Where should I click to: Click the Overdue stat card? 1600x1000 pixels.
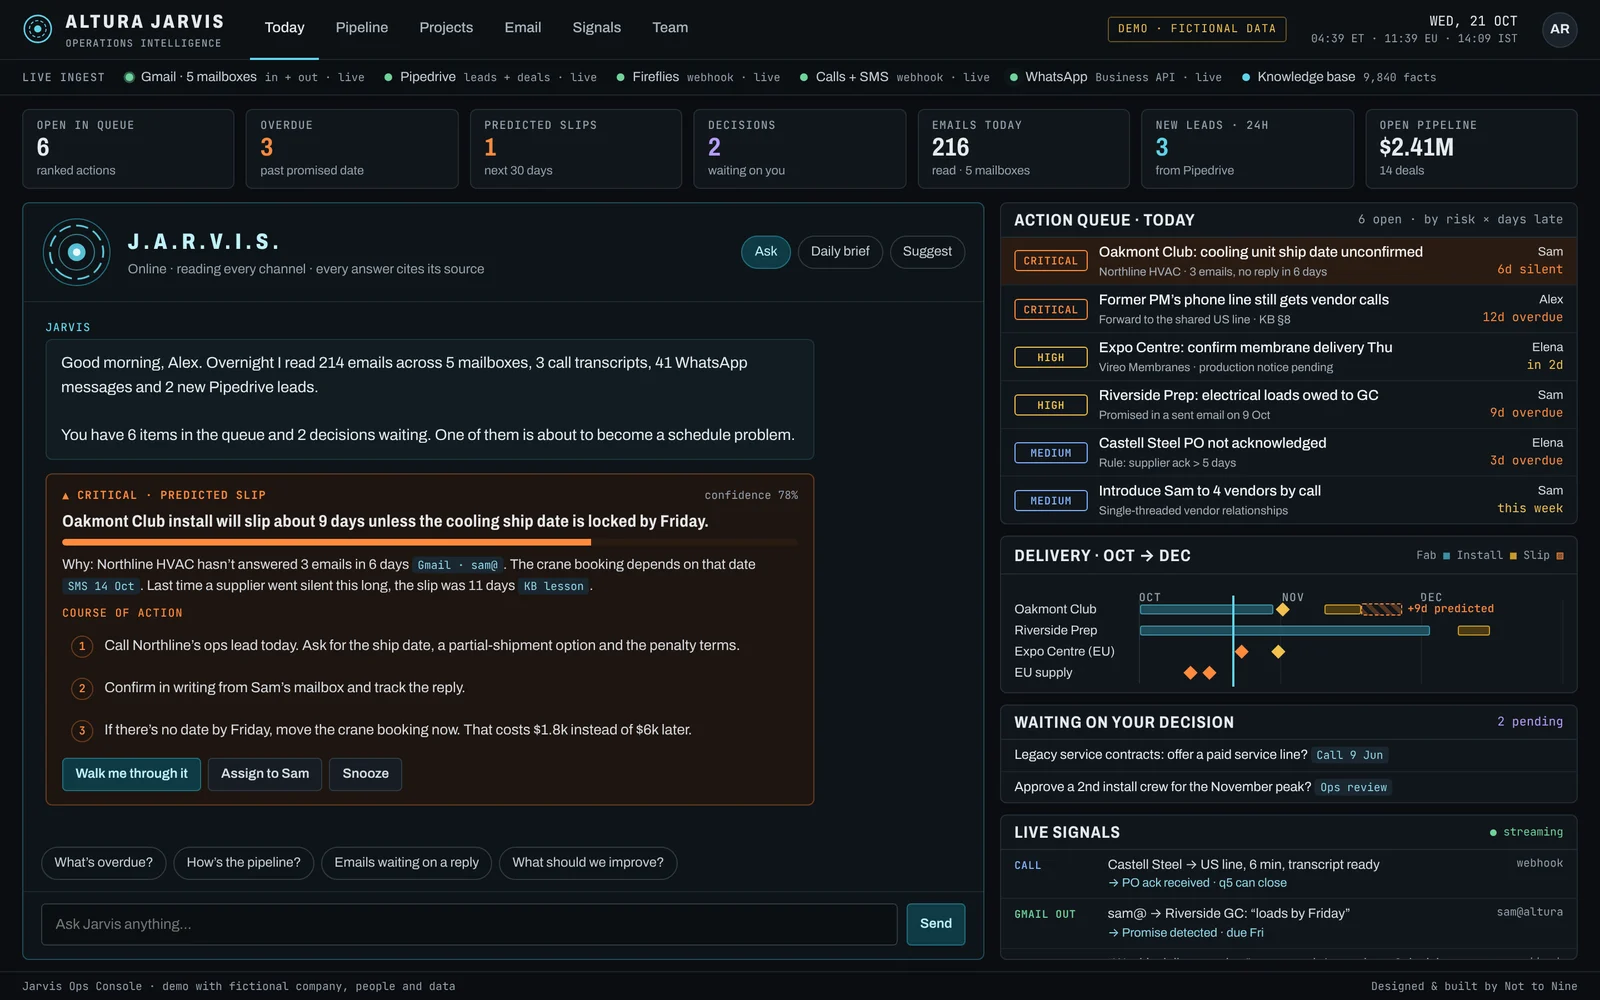352,149
